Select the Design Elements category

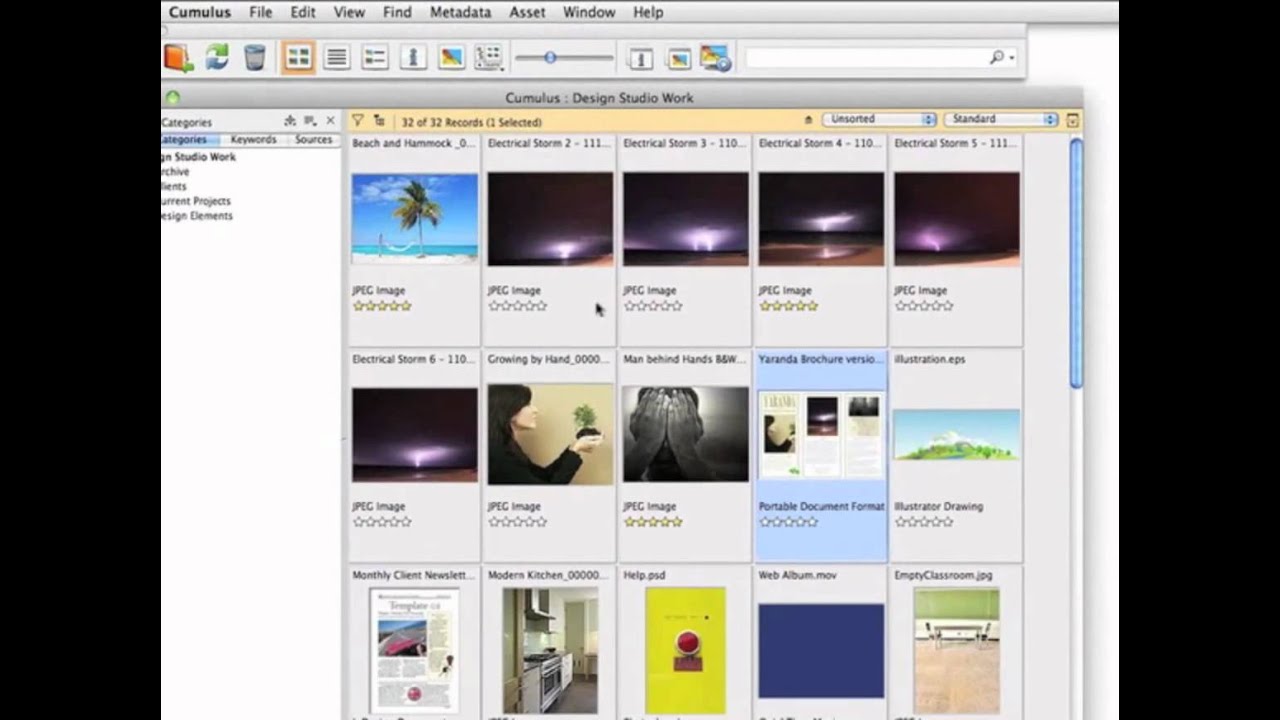pyautogui.click(x=197, y=216)
